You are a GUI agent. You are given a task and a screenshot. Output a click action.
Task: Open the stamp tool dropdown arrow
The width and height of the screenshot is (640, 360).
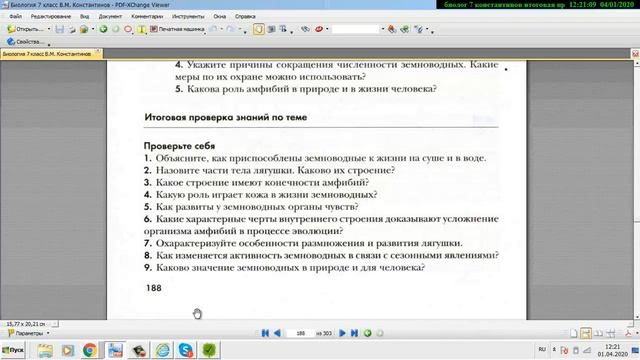point(327,29)
